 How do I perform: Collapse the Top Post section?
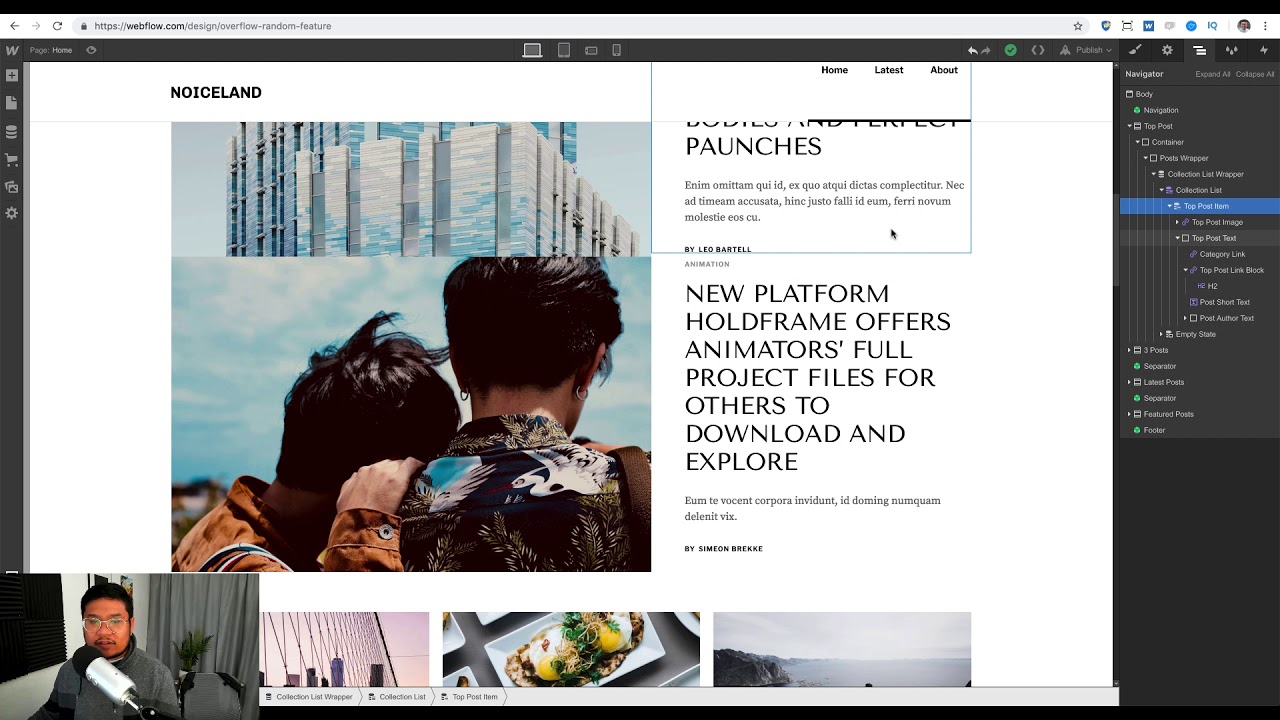click(1129, 126)
